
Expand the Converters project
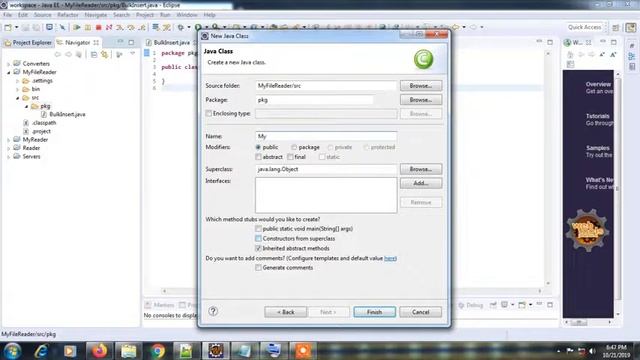click(x=9, y=64)
